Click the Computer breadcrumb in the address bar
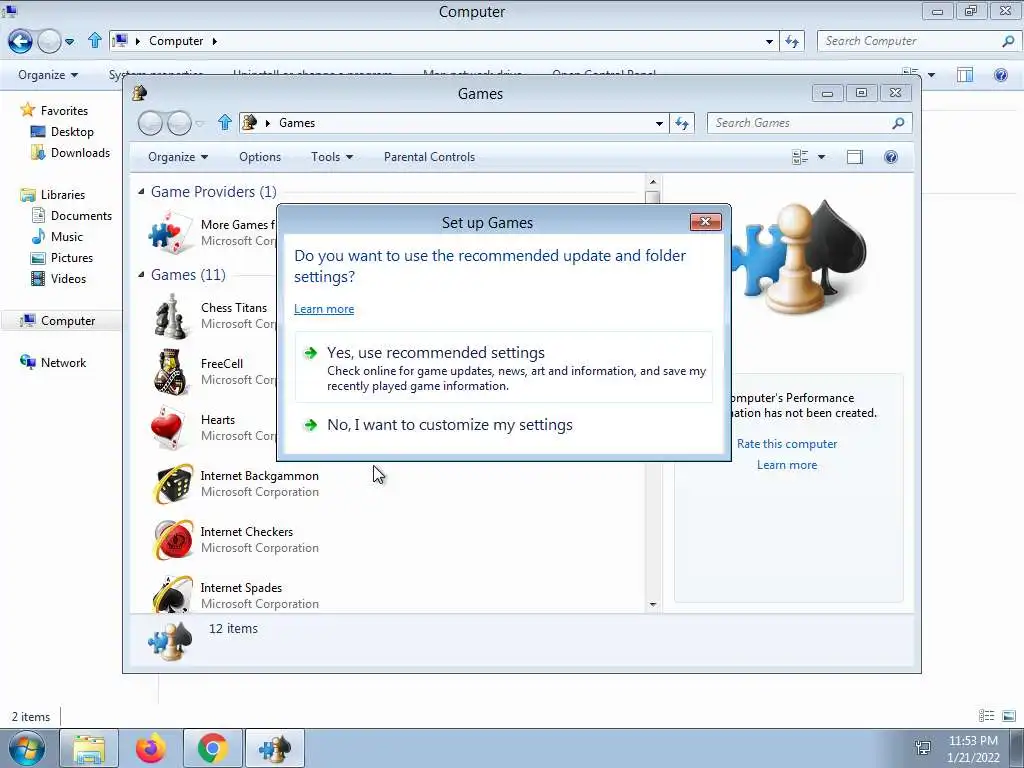The image size is (1024, 768). pyautogui.click(x=176, y=41)
